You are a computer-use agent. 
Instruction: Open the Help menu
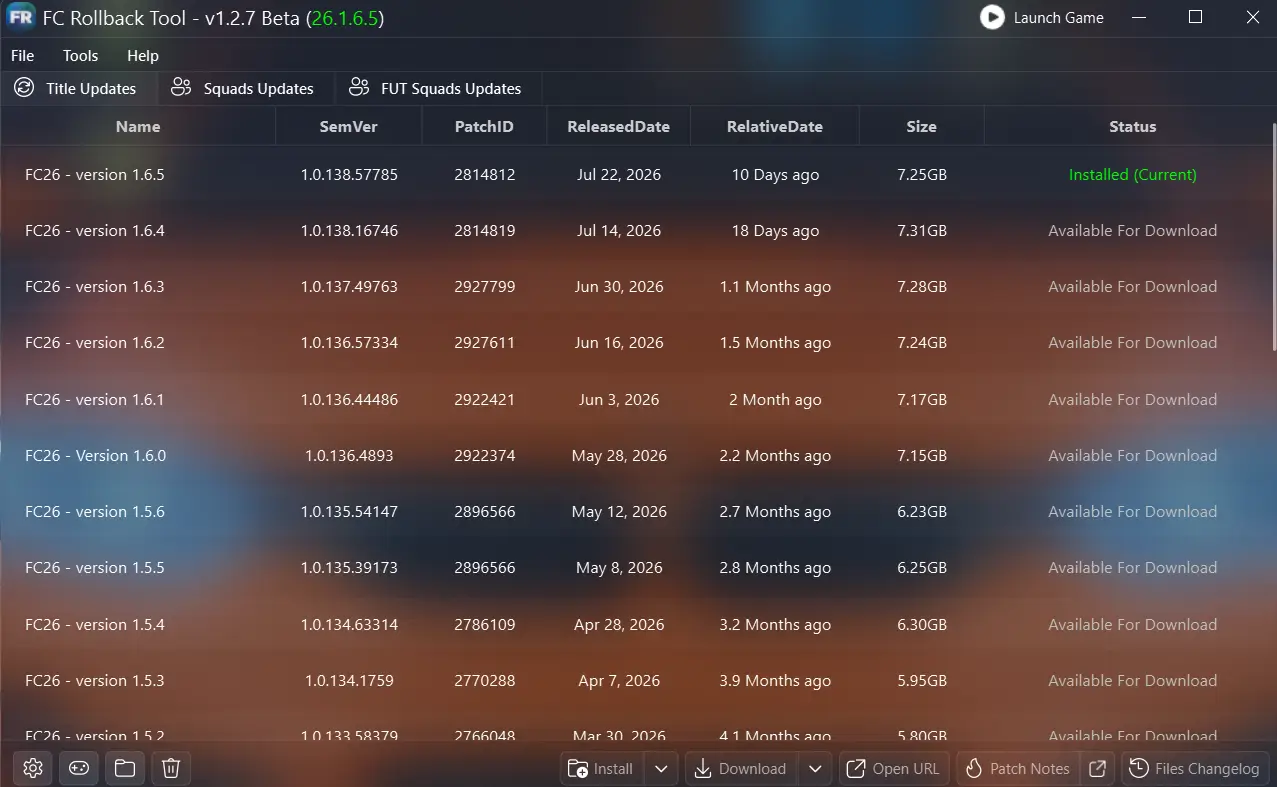click(x=143, y=56)
